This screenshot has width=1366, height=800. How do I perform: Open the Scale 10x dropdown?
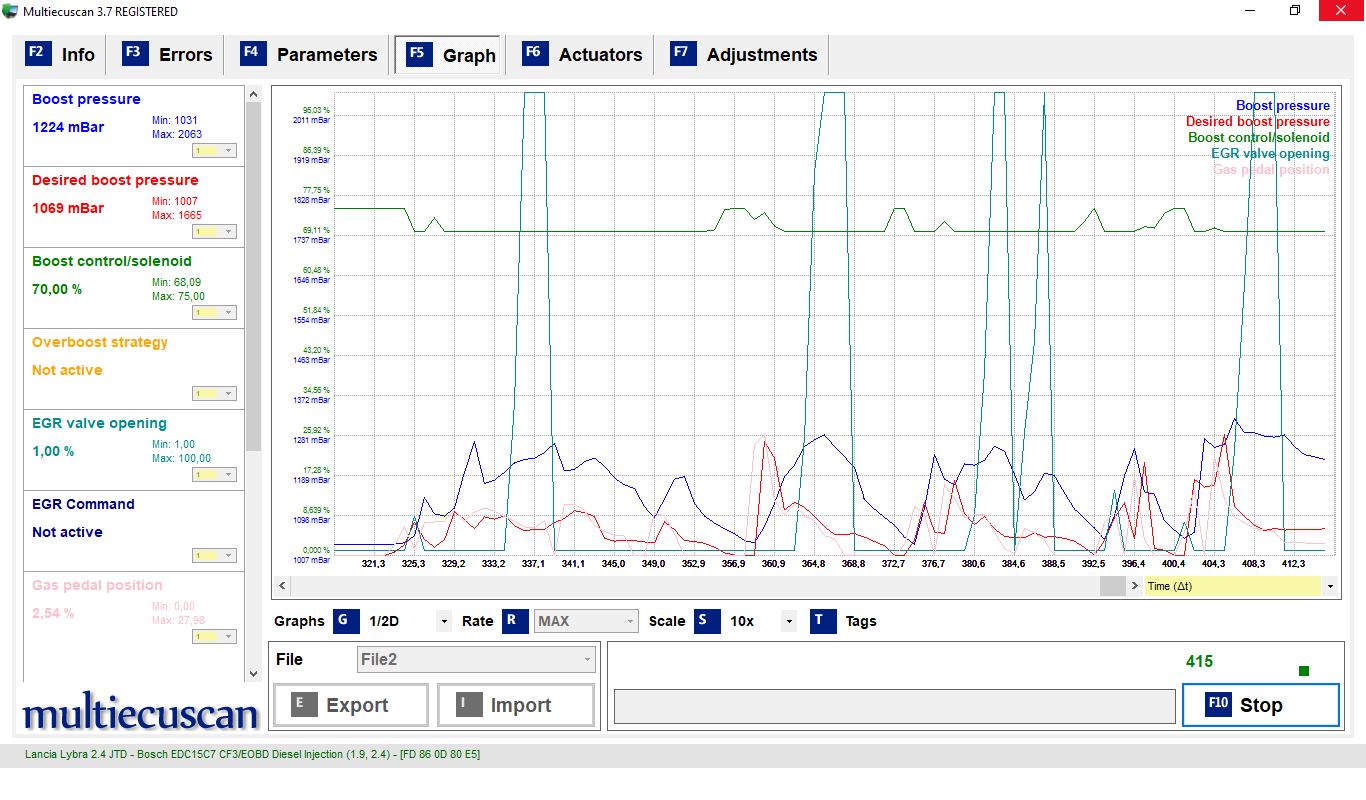tap(789, 622)
